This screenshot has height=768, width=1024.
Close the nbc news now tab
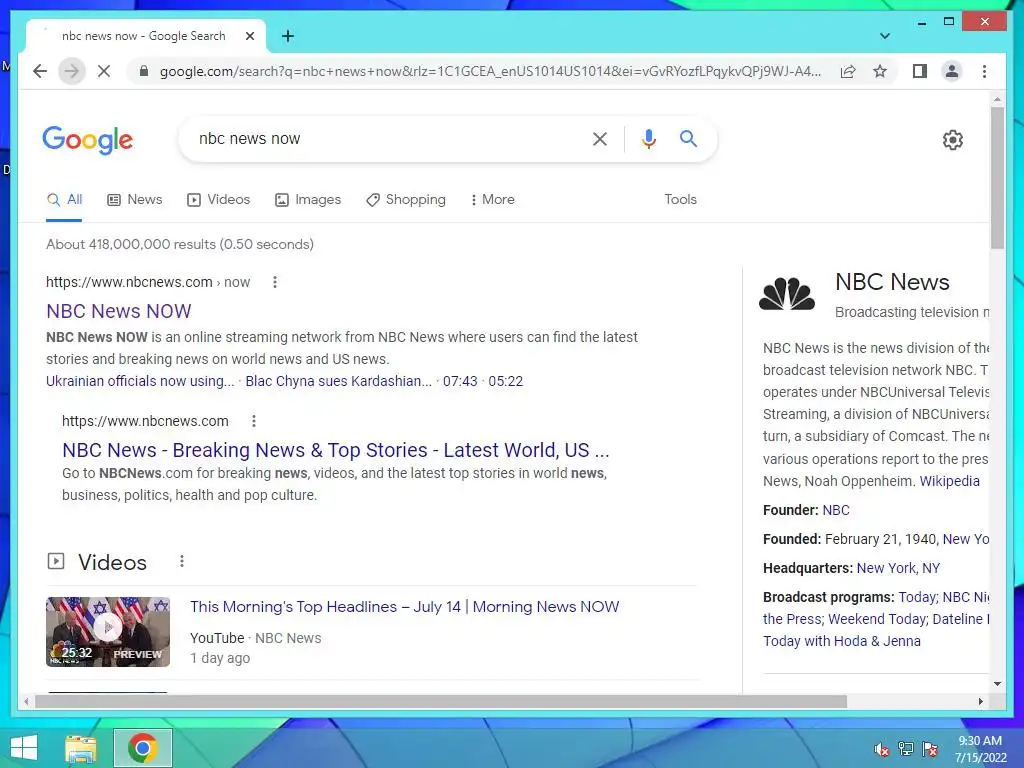coord(249,36)
